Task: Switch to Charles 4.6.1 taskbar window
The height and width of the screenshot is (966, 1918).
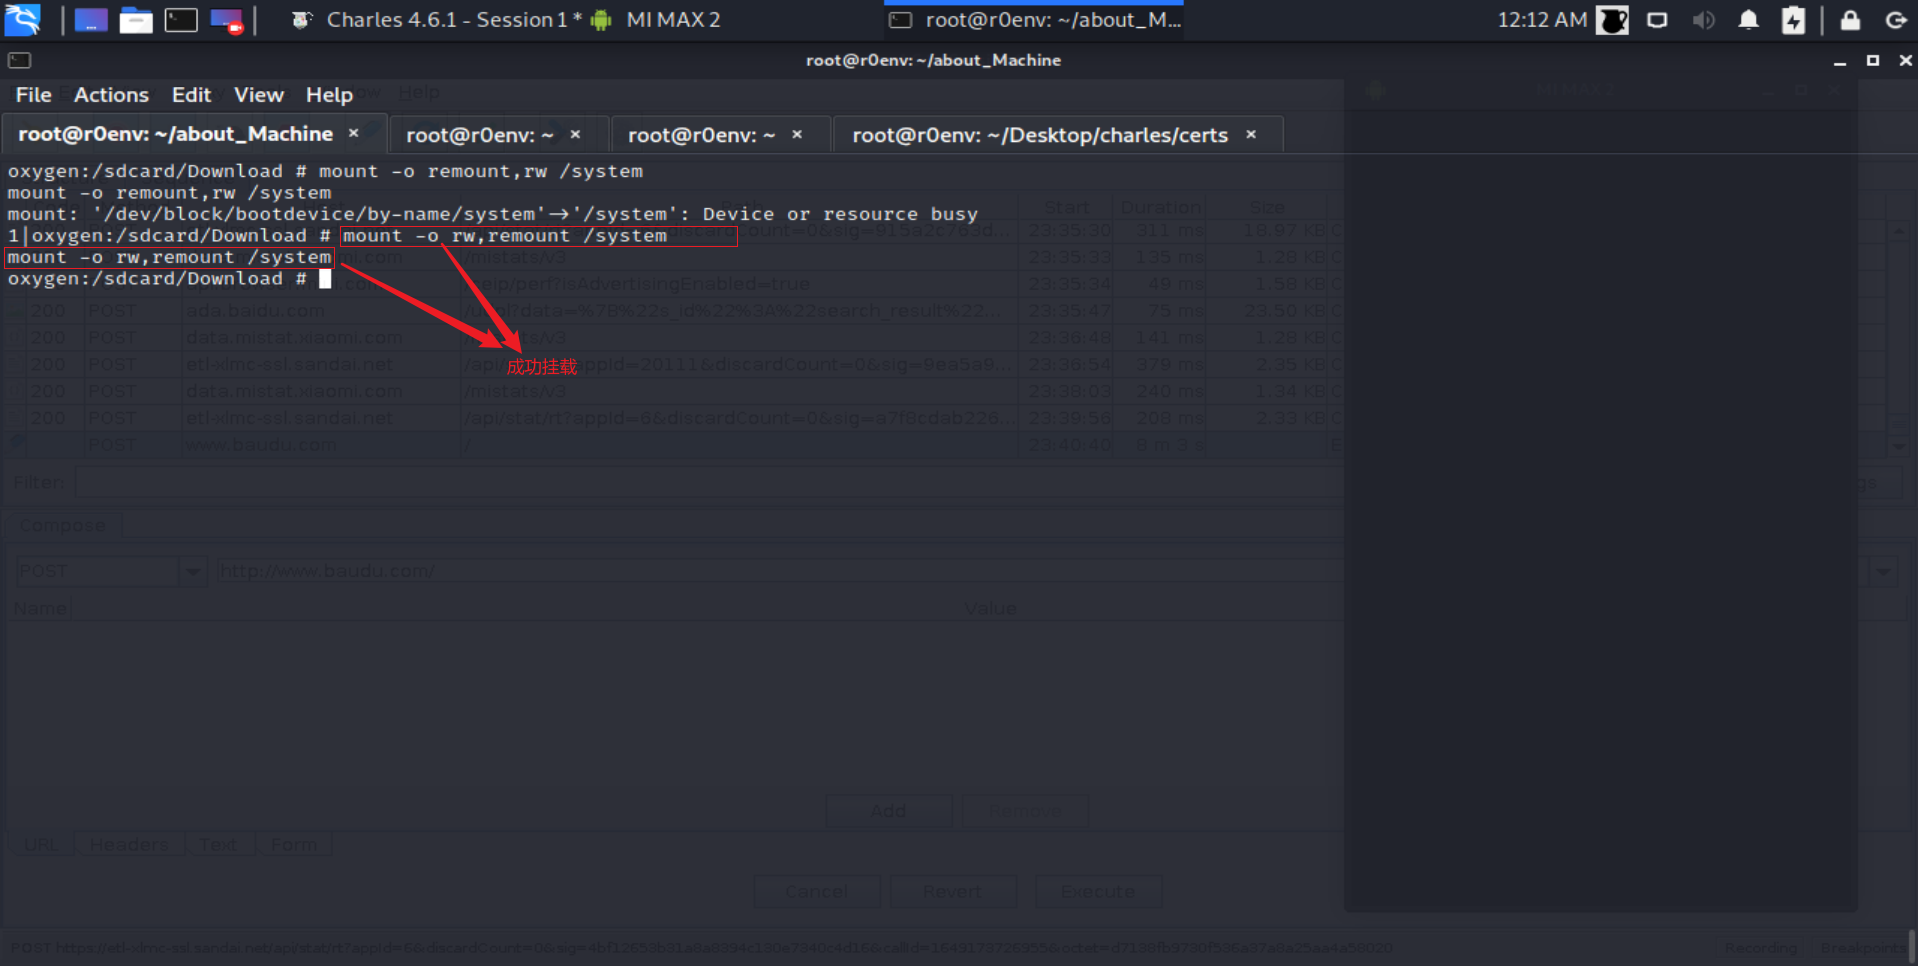Action: pyautogui.click(x=436, y=20)
